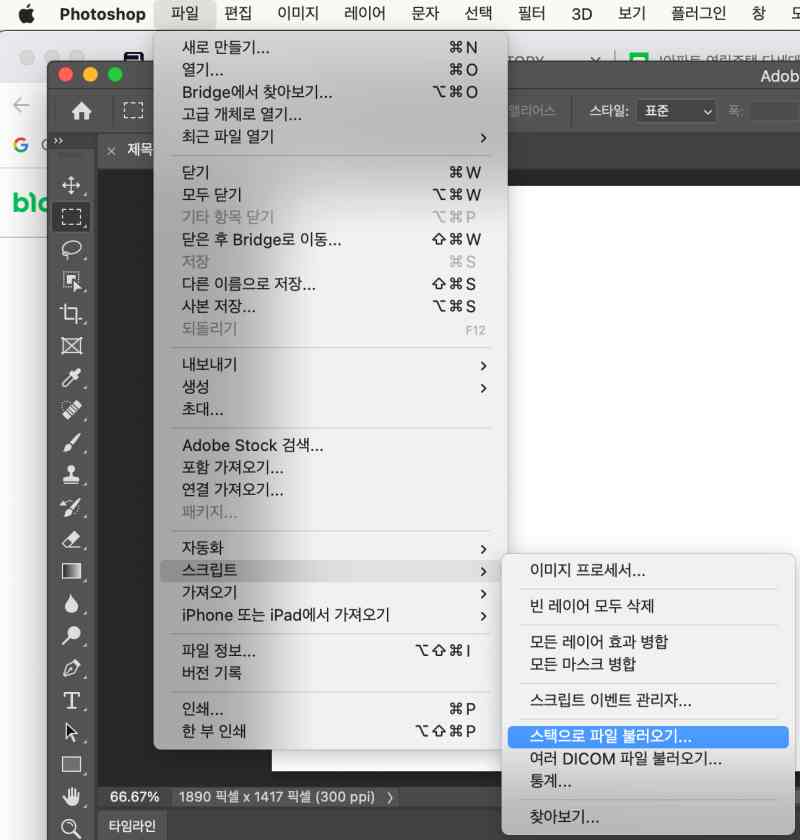The height and width of the screenshot is (840, 800).
Task: Choose Adobe Stock 검색... menu item
Action: tap(330, 445)
